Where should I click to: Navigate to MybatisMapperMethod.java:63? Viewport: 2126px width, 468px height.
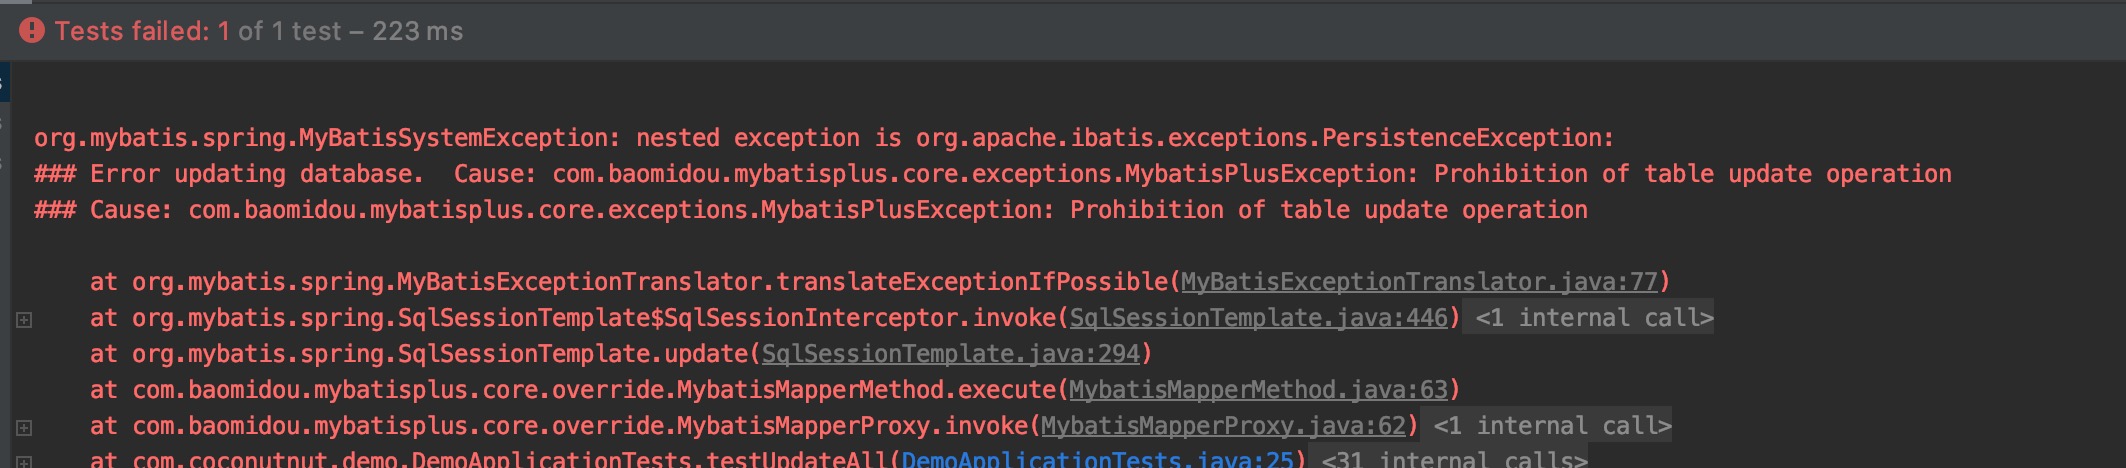click(1258, 390)
